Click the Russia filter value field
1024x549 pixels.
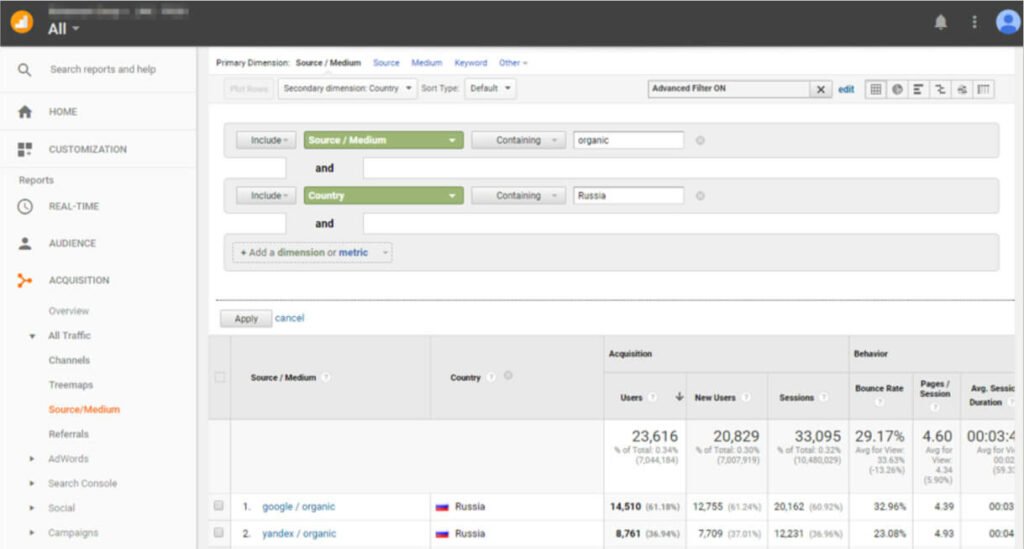[628, 196]
